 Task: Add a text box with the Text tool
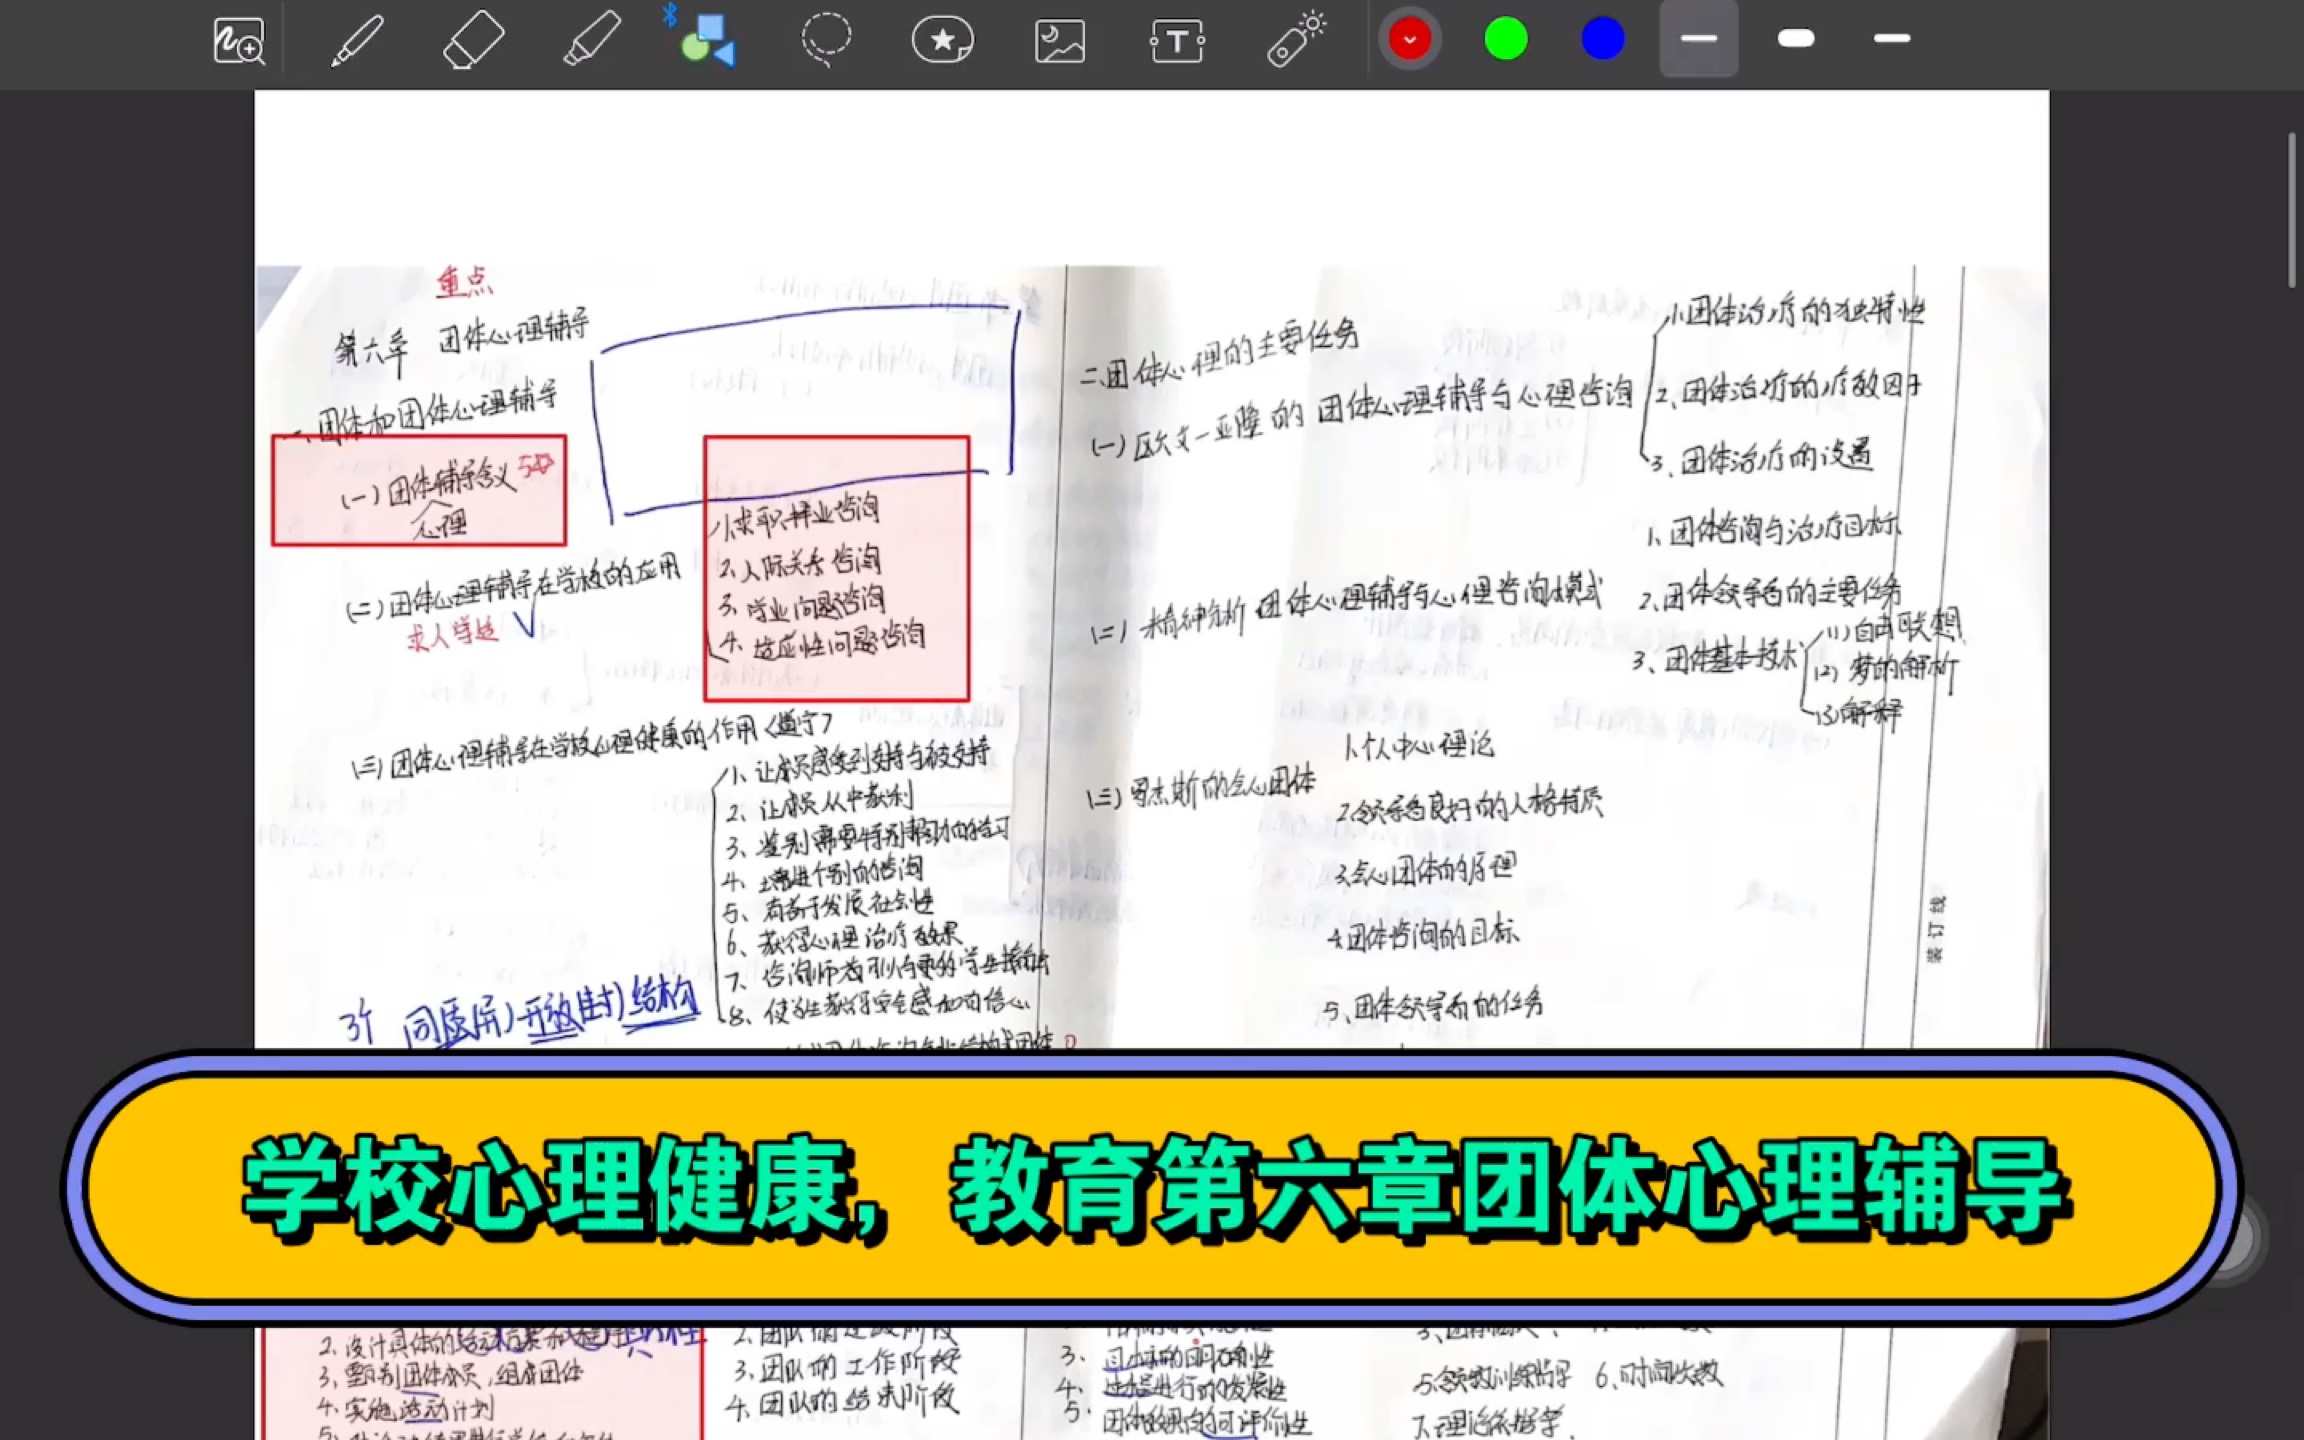(1177, 40)
